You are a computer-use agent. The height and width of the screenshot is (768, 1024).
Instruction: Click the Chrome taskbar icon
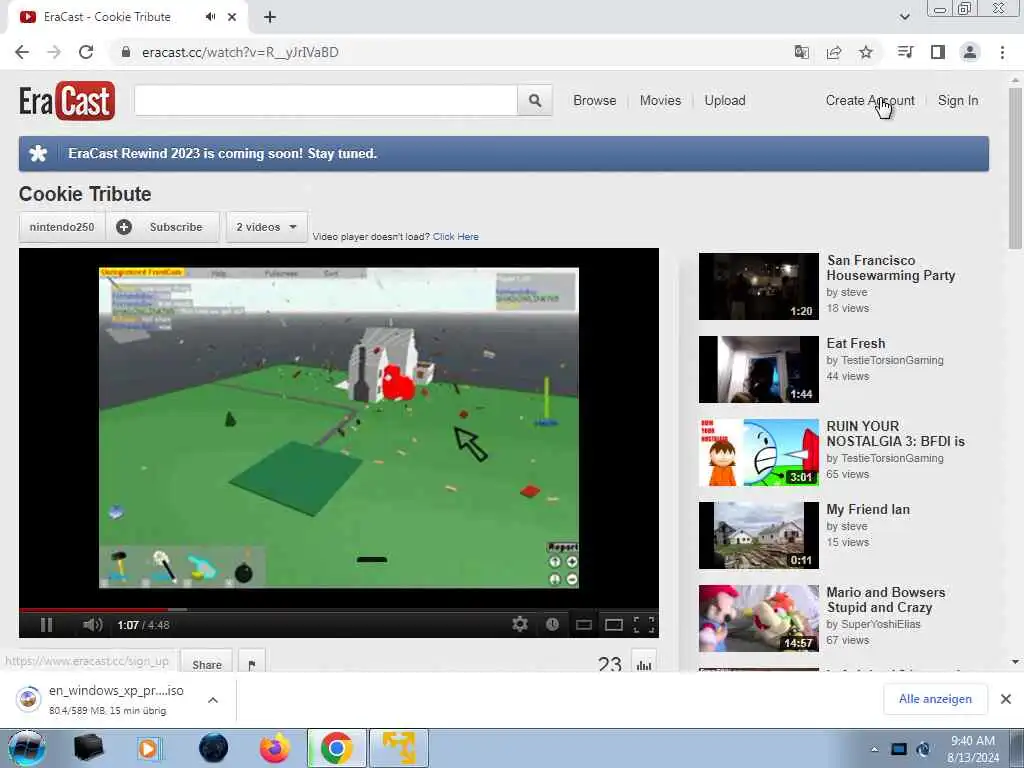336,748
